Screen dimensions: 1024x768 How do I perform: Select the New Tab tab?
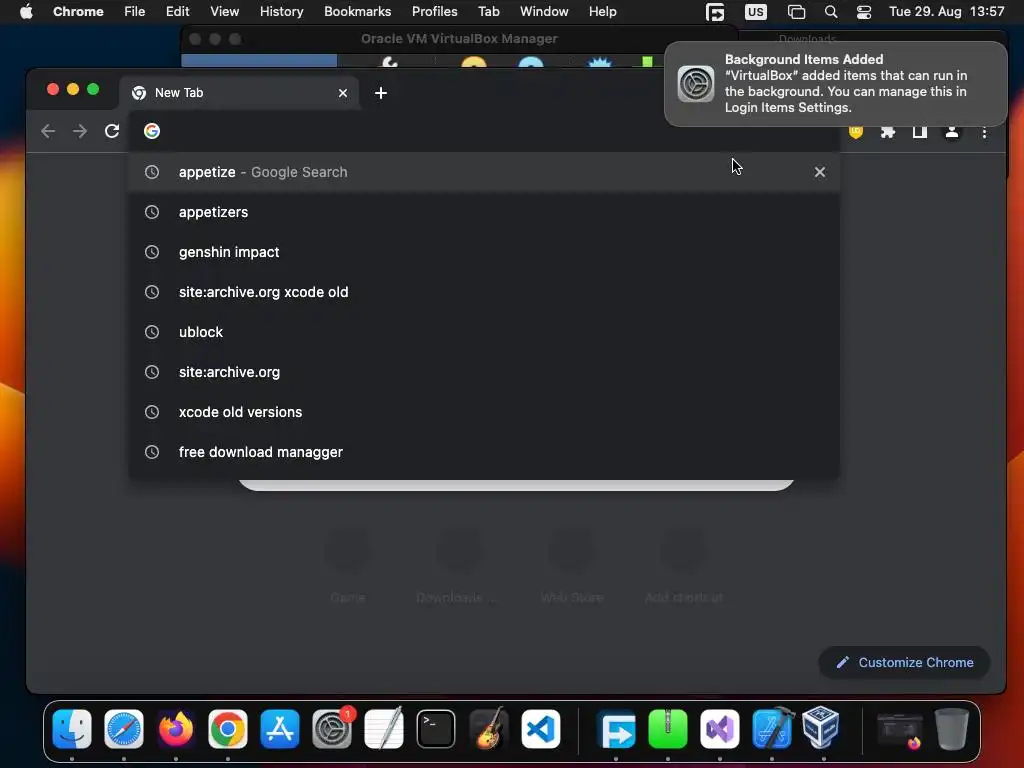coord(240,93)
